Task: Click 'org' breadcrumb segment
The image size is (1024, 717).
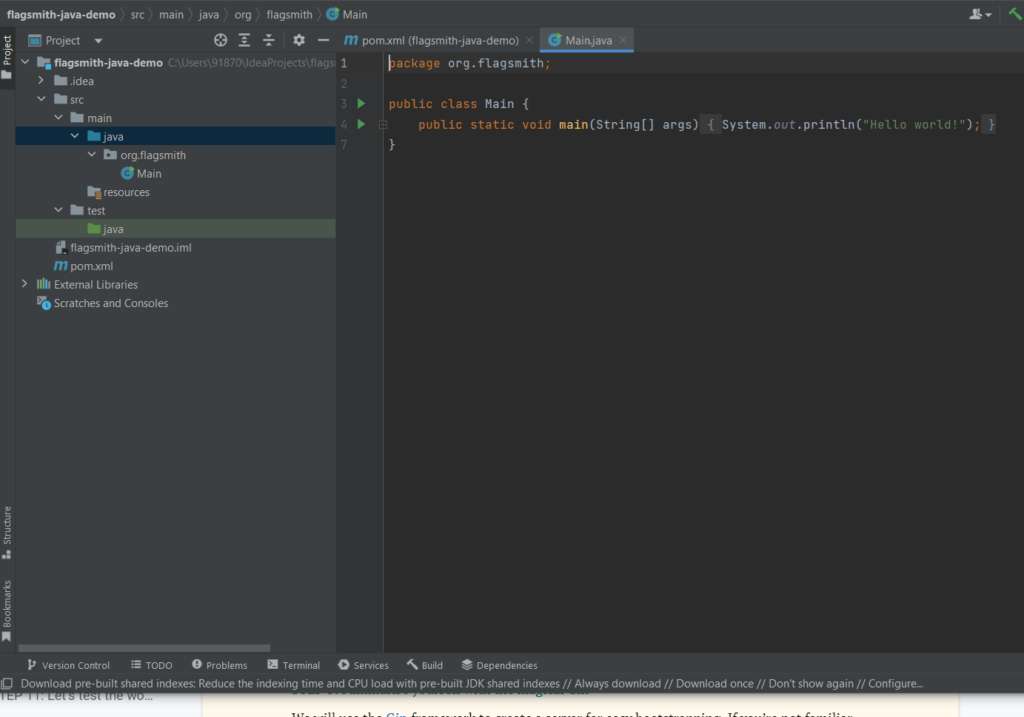Action: [243, 14]
